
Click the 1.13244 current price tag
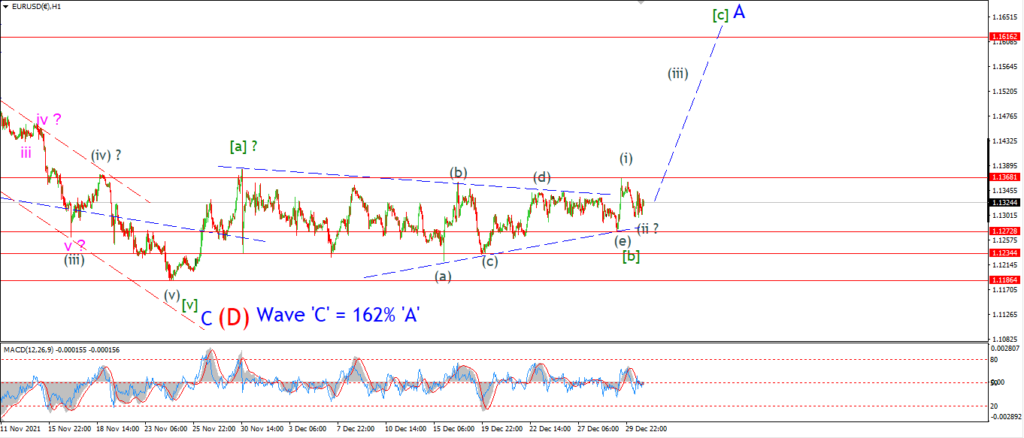tap(1006, 202)
